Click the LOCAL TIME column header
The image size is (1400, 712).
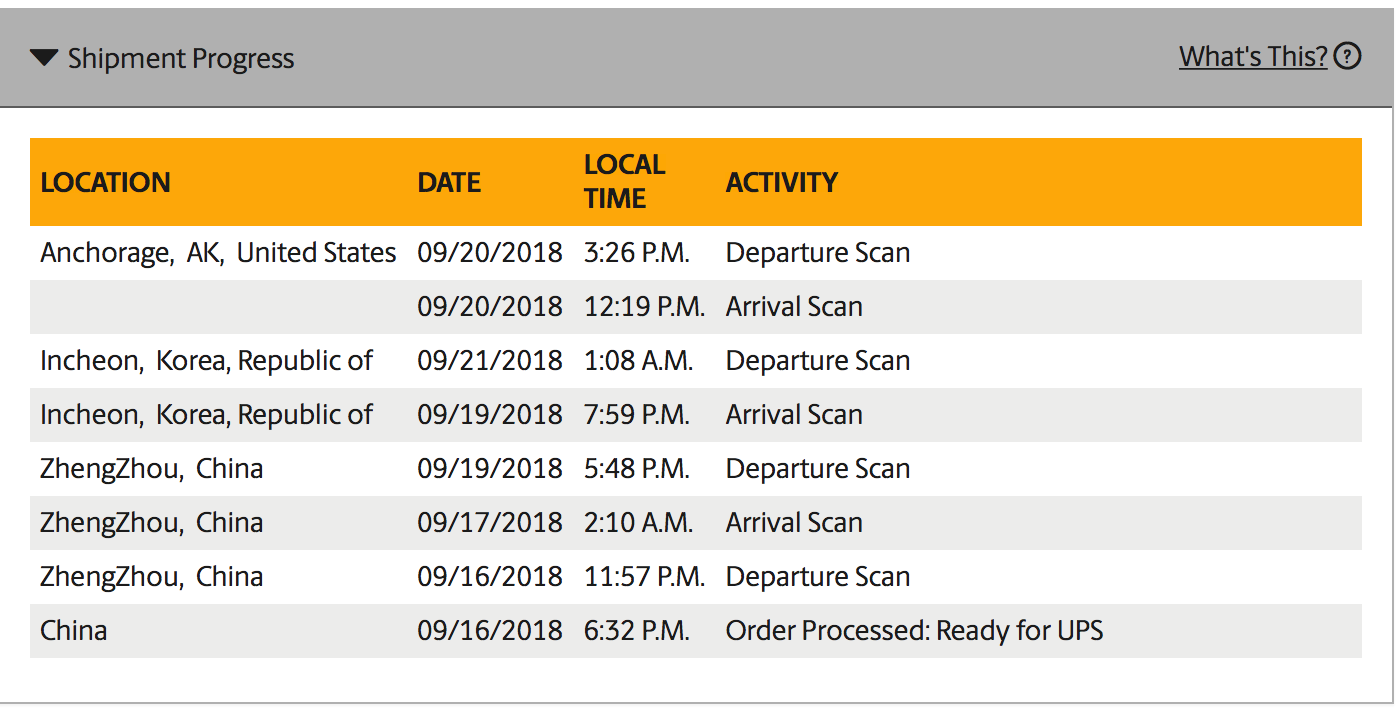[624, 181]
